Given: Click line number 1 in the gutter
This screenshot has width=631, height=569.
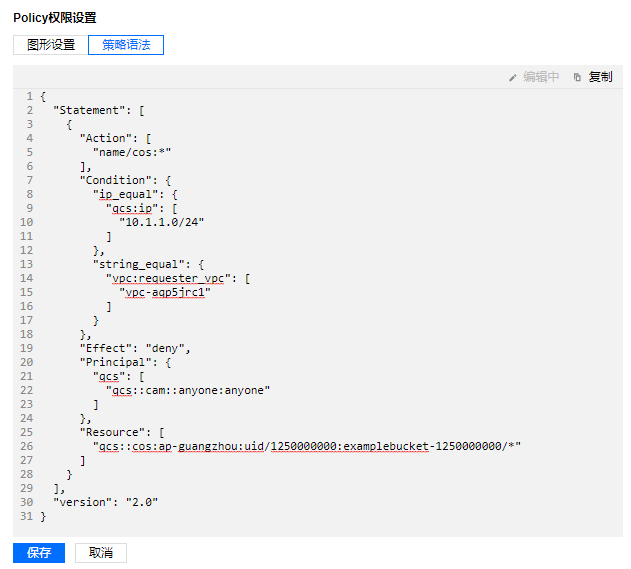Looking at the screenshot, I should pos(30,97).
